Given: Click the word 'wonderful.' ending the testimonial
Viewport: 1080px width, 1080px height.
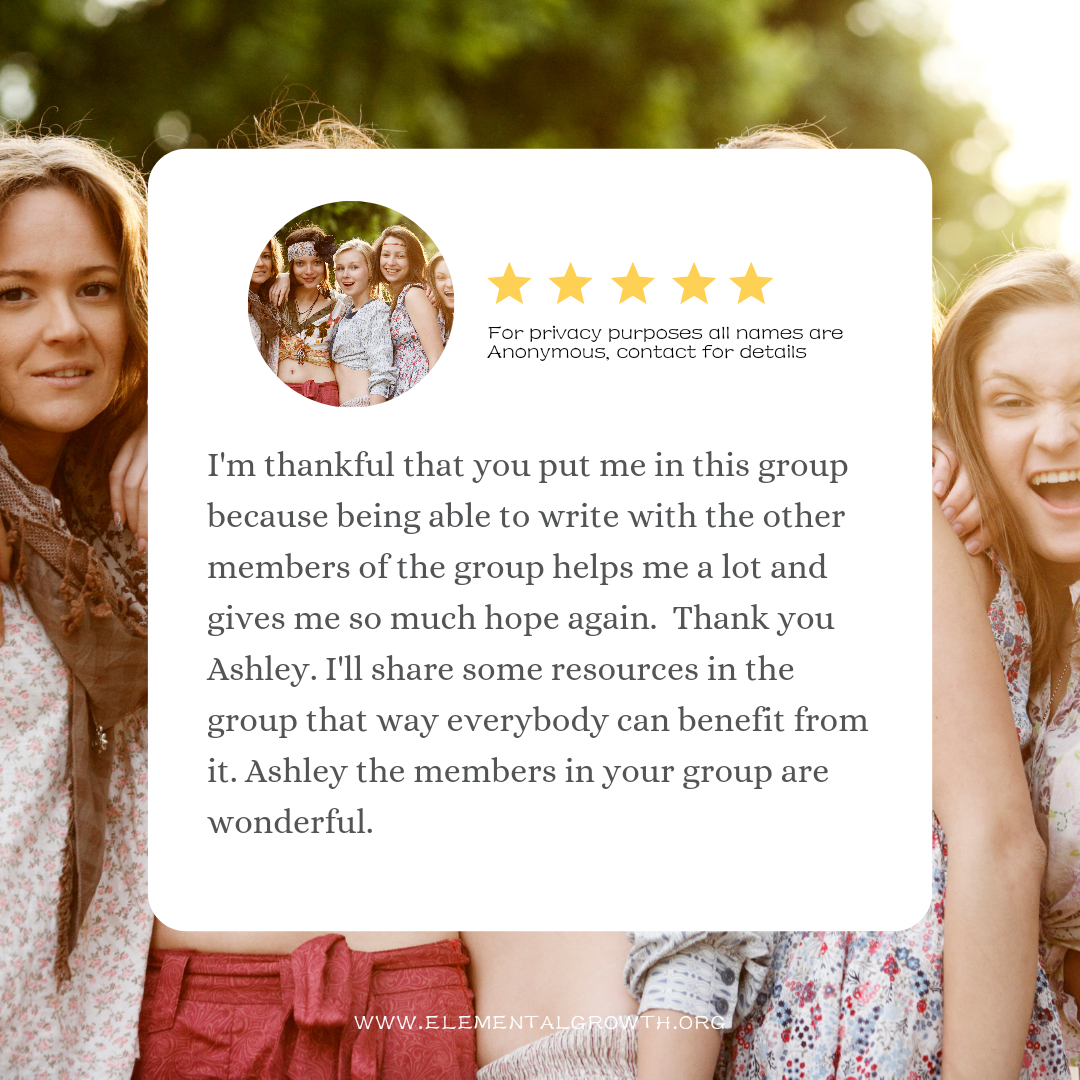Looking at the screenshot, I should (x=290, y=822).
